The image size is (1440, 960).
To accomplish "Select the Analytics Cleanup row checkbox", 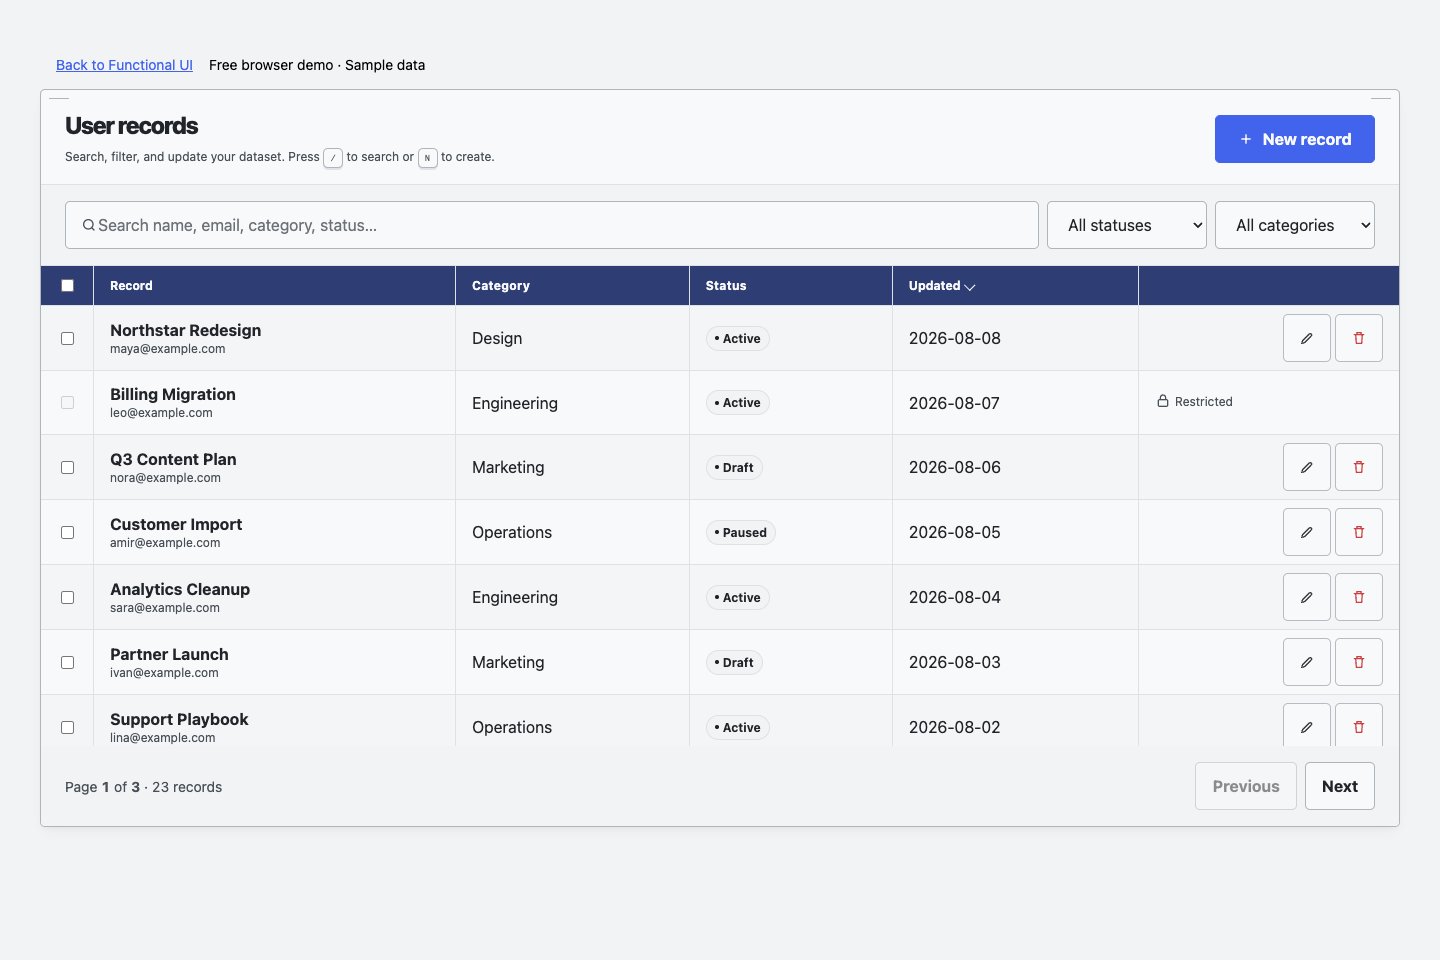I will point(67,597).
